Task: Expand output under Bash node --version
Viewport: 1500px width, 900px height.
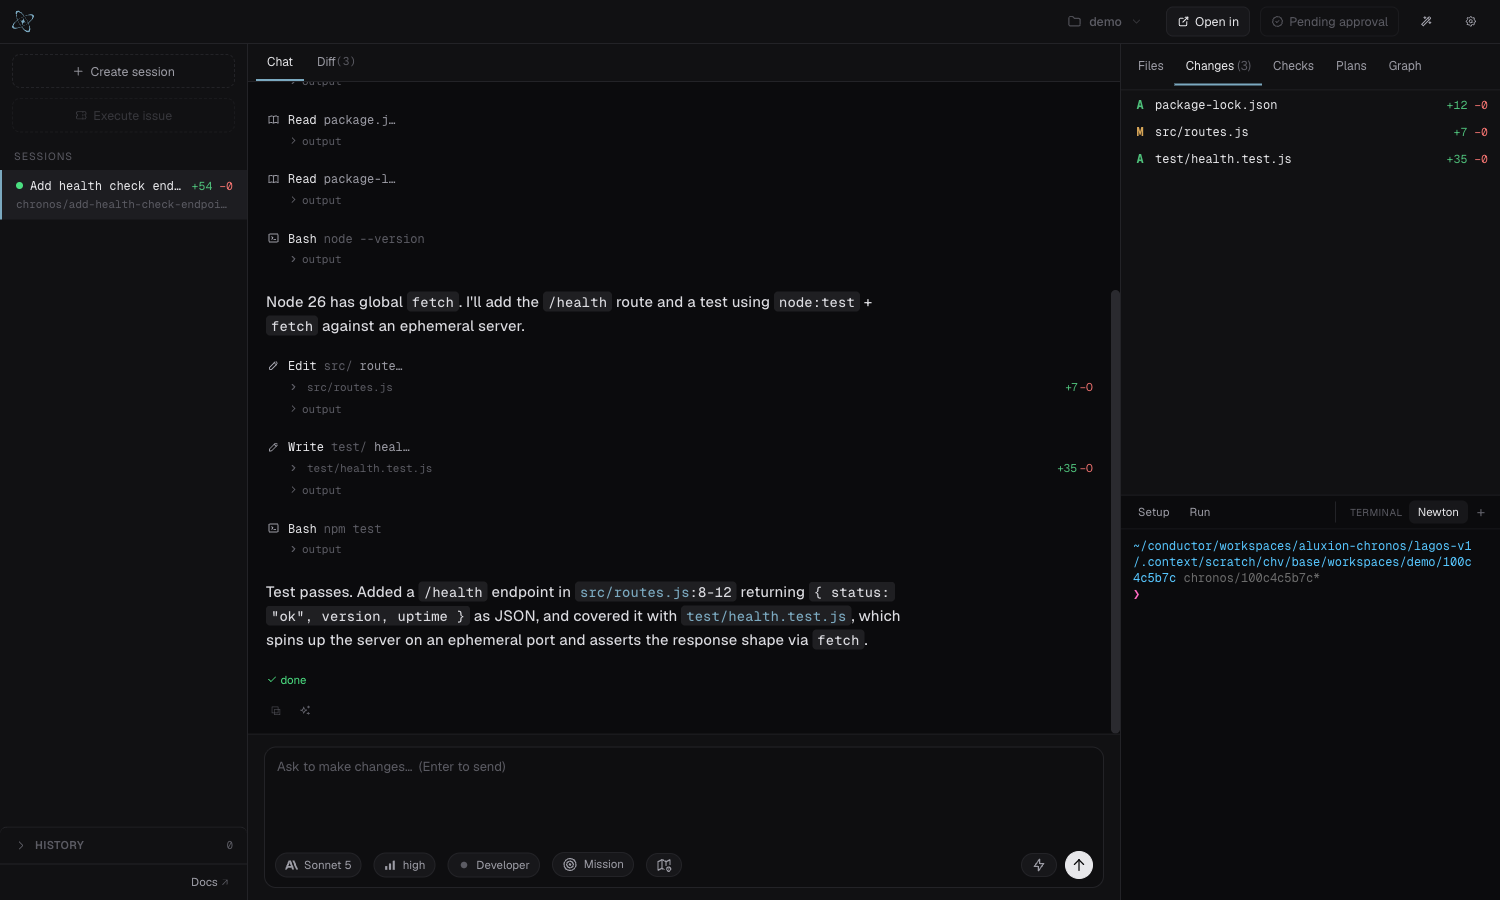Action: click(x=316, y=260)
